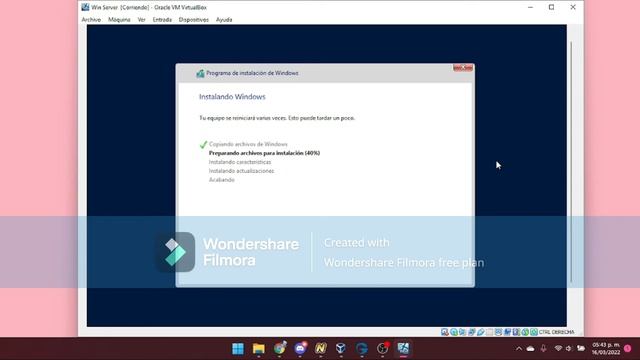Click the green checkmark beside Copiando archivos

203,144
